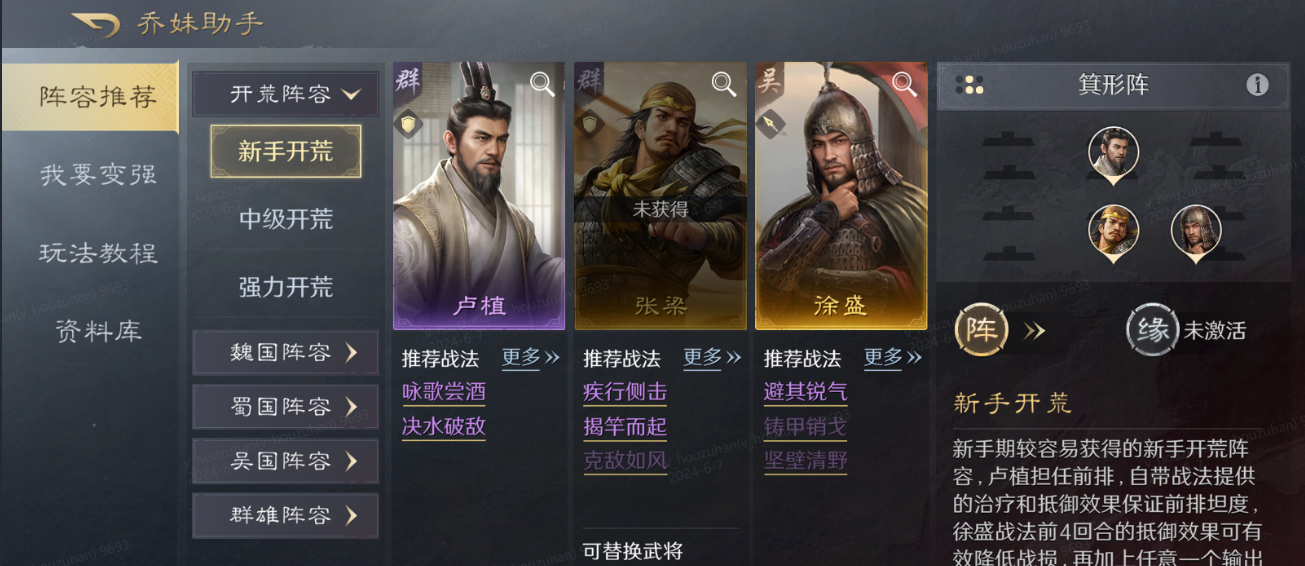
Task: Open the 玩法教程 tab
Action: click(x=98, y=253)
